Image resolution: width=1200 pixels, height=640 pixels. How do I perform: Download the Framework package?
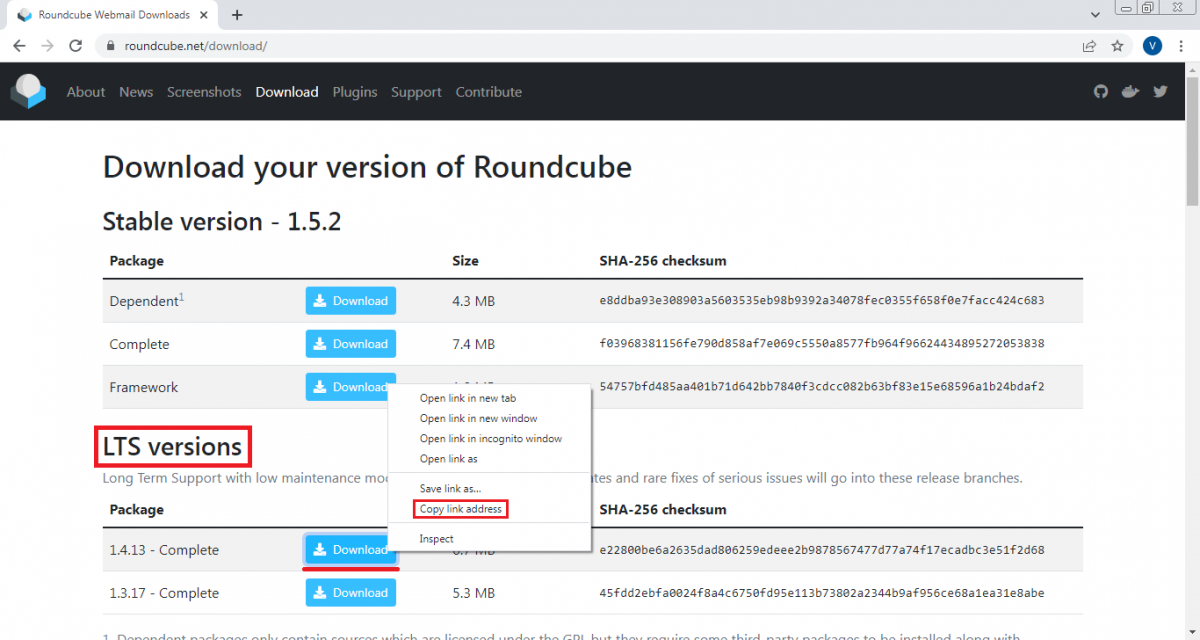(346, 386)
